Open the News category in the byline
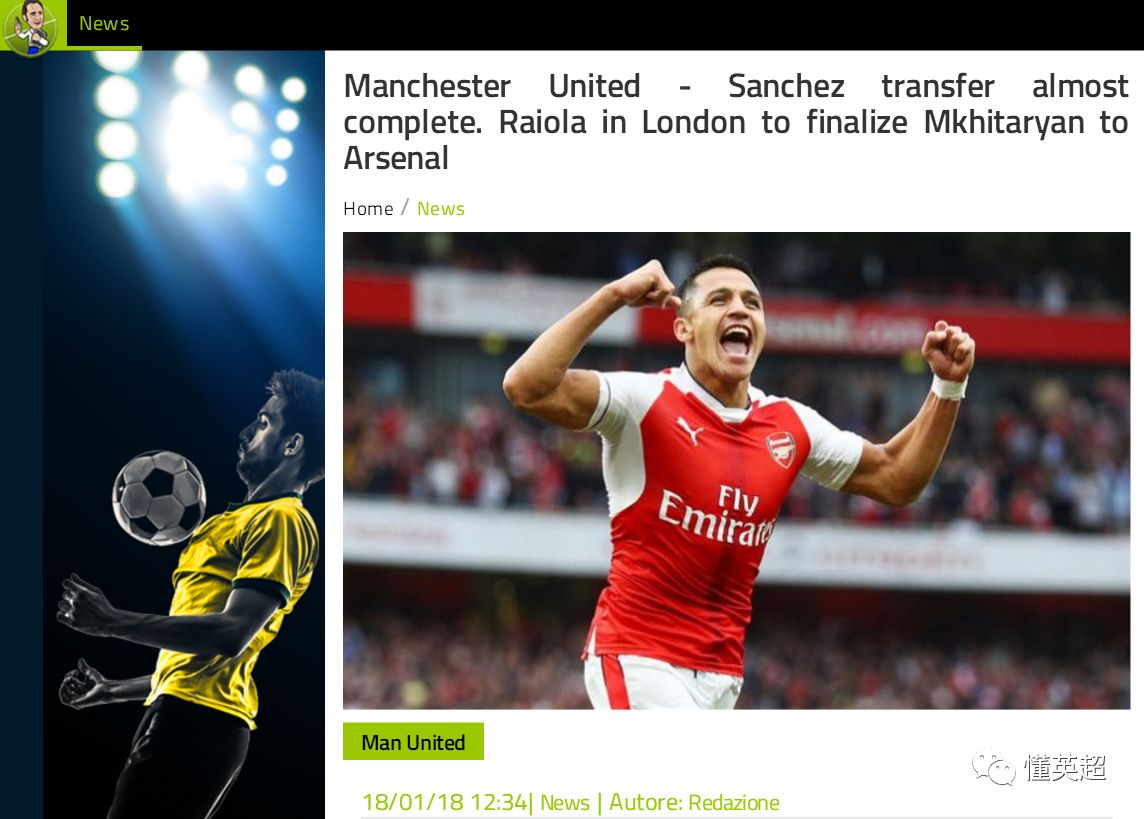The image size is (1144, 819). coord(565,803)
